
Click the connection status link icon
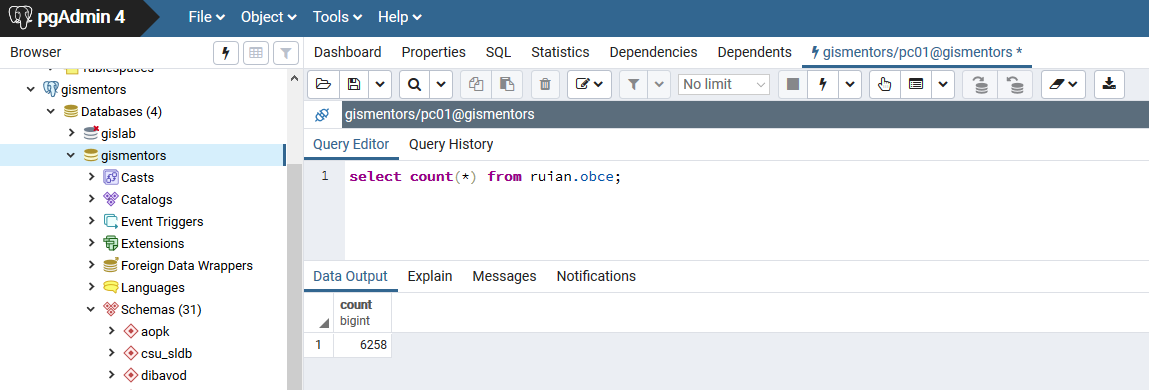click(322, 114)
